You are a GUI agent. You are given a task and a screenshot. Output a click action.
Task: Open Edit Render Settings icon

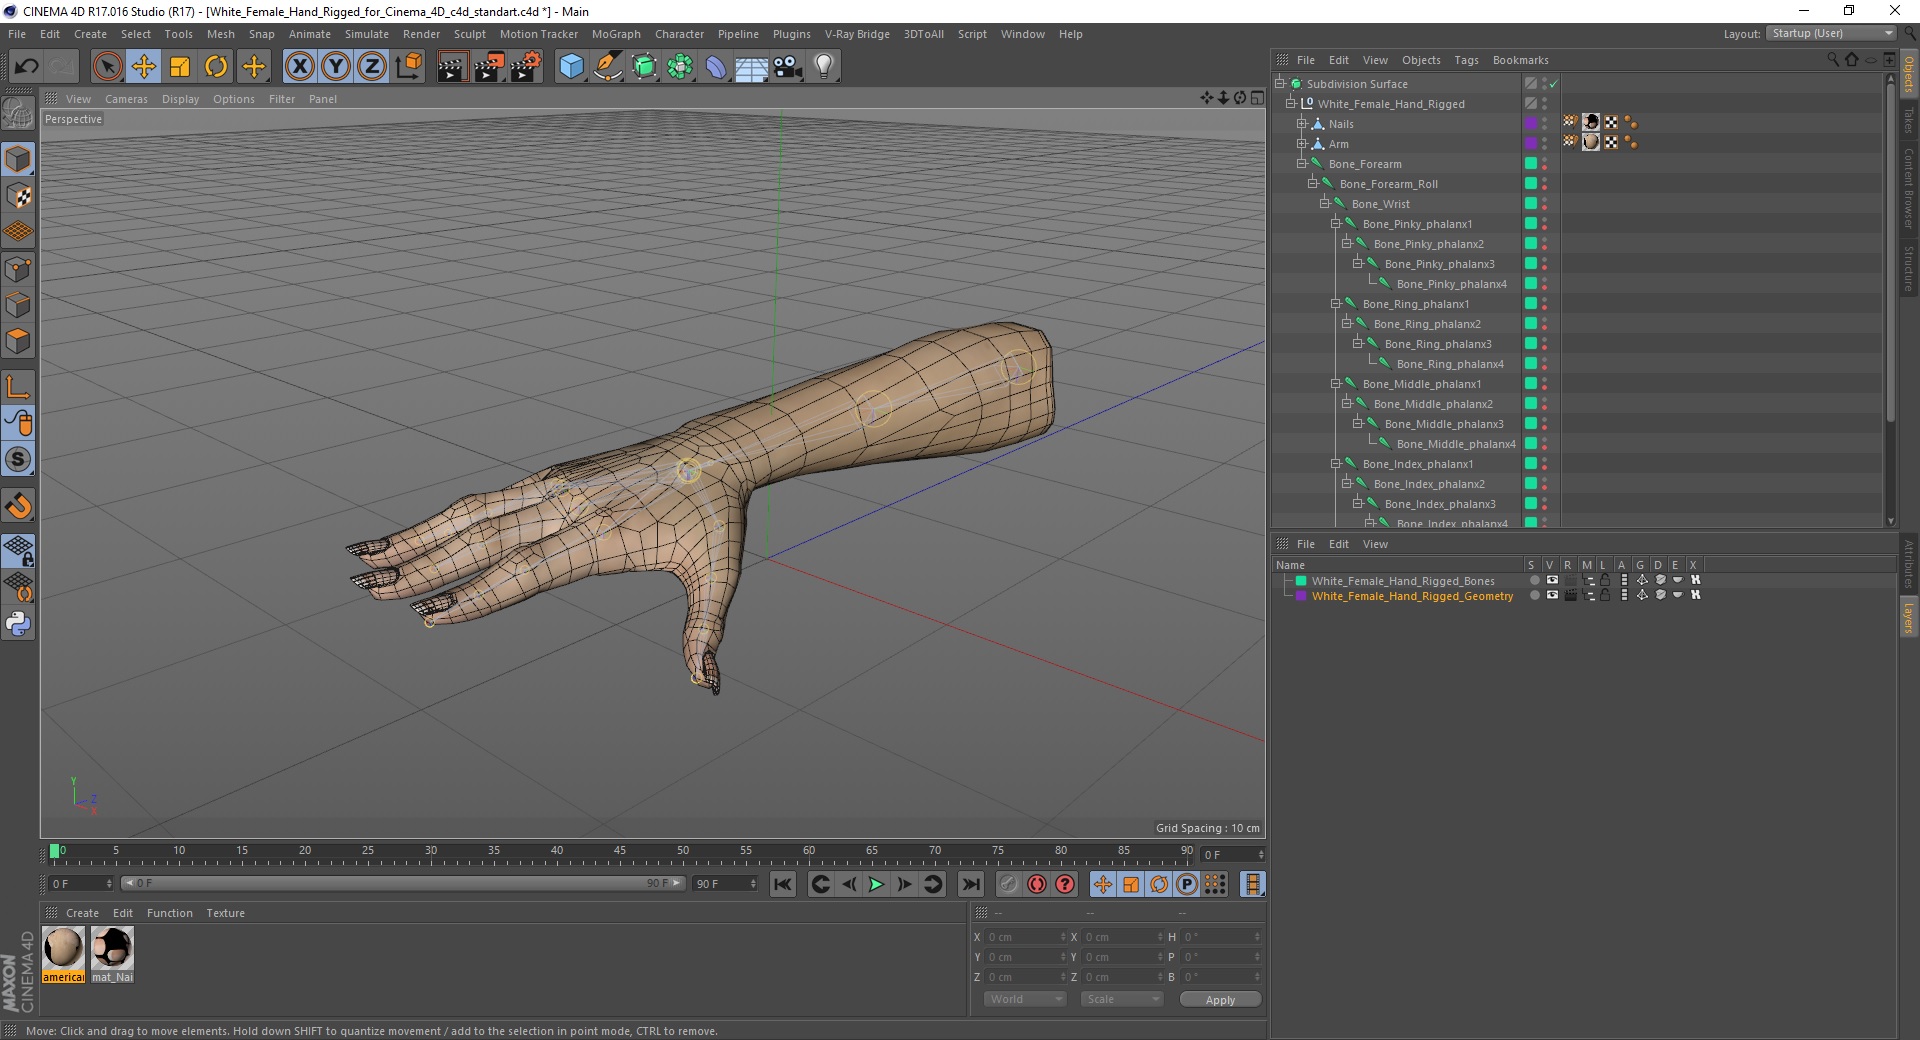point(526,67)
